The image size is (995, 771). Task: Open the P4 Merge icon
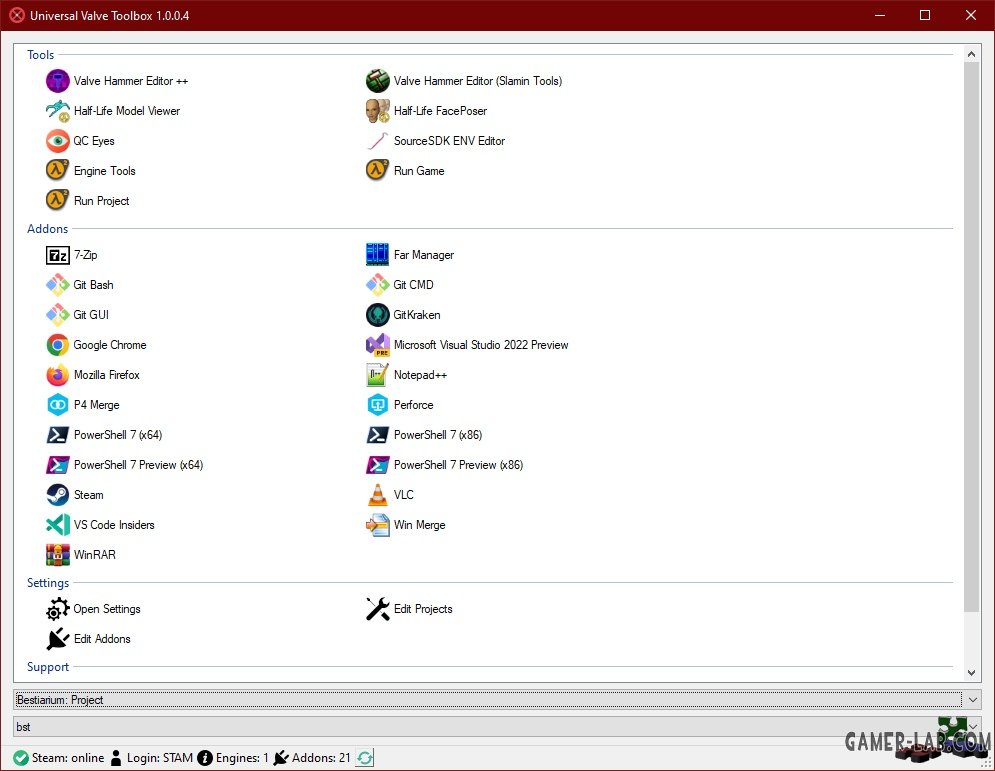coord(57,405)
